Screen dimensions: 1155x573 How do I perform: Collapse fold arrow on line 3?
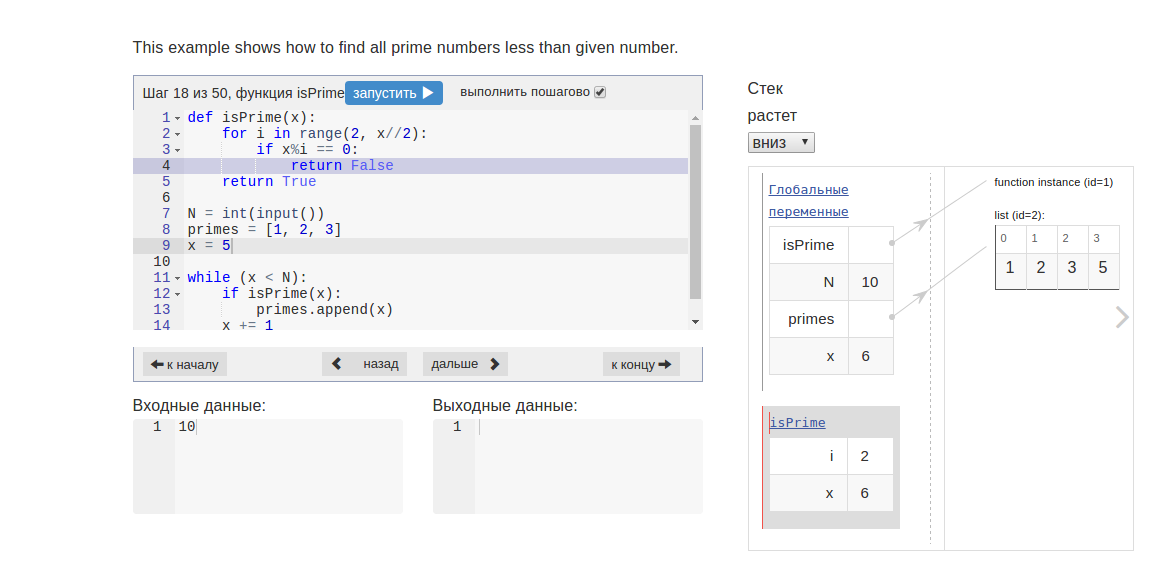(x=178, y=150)
